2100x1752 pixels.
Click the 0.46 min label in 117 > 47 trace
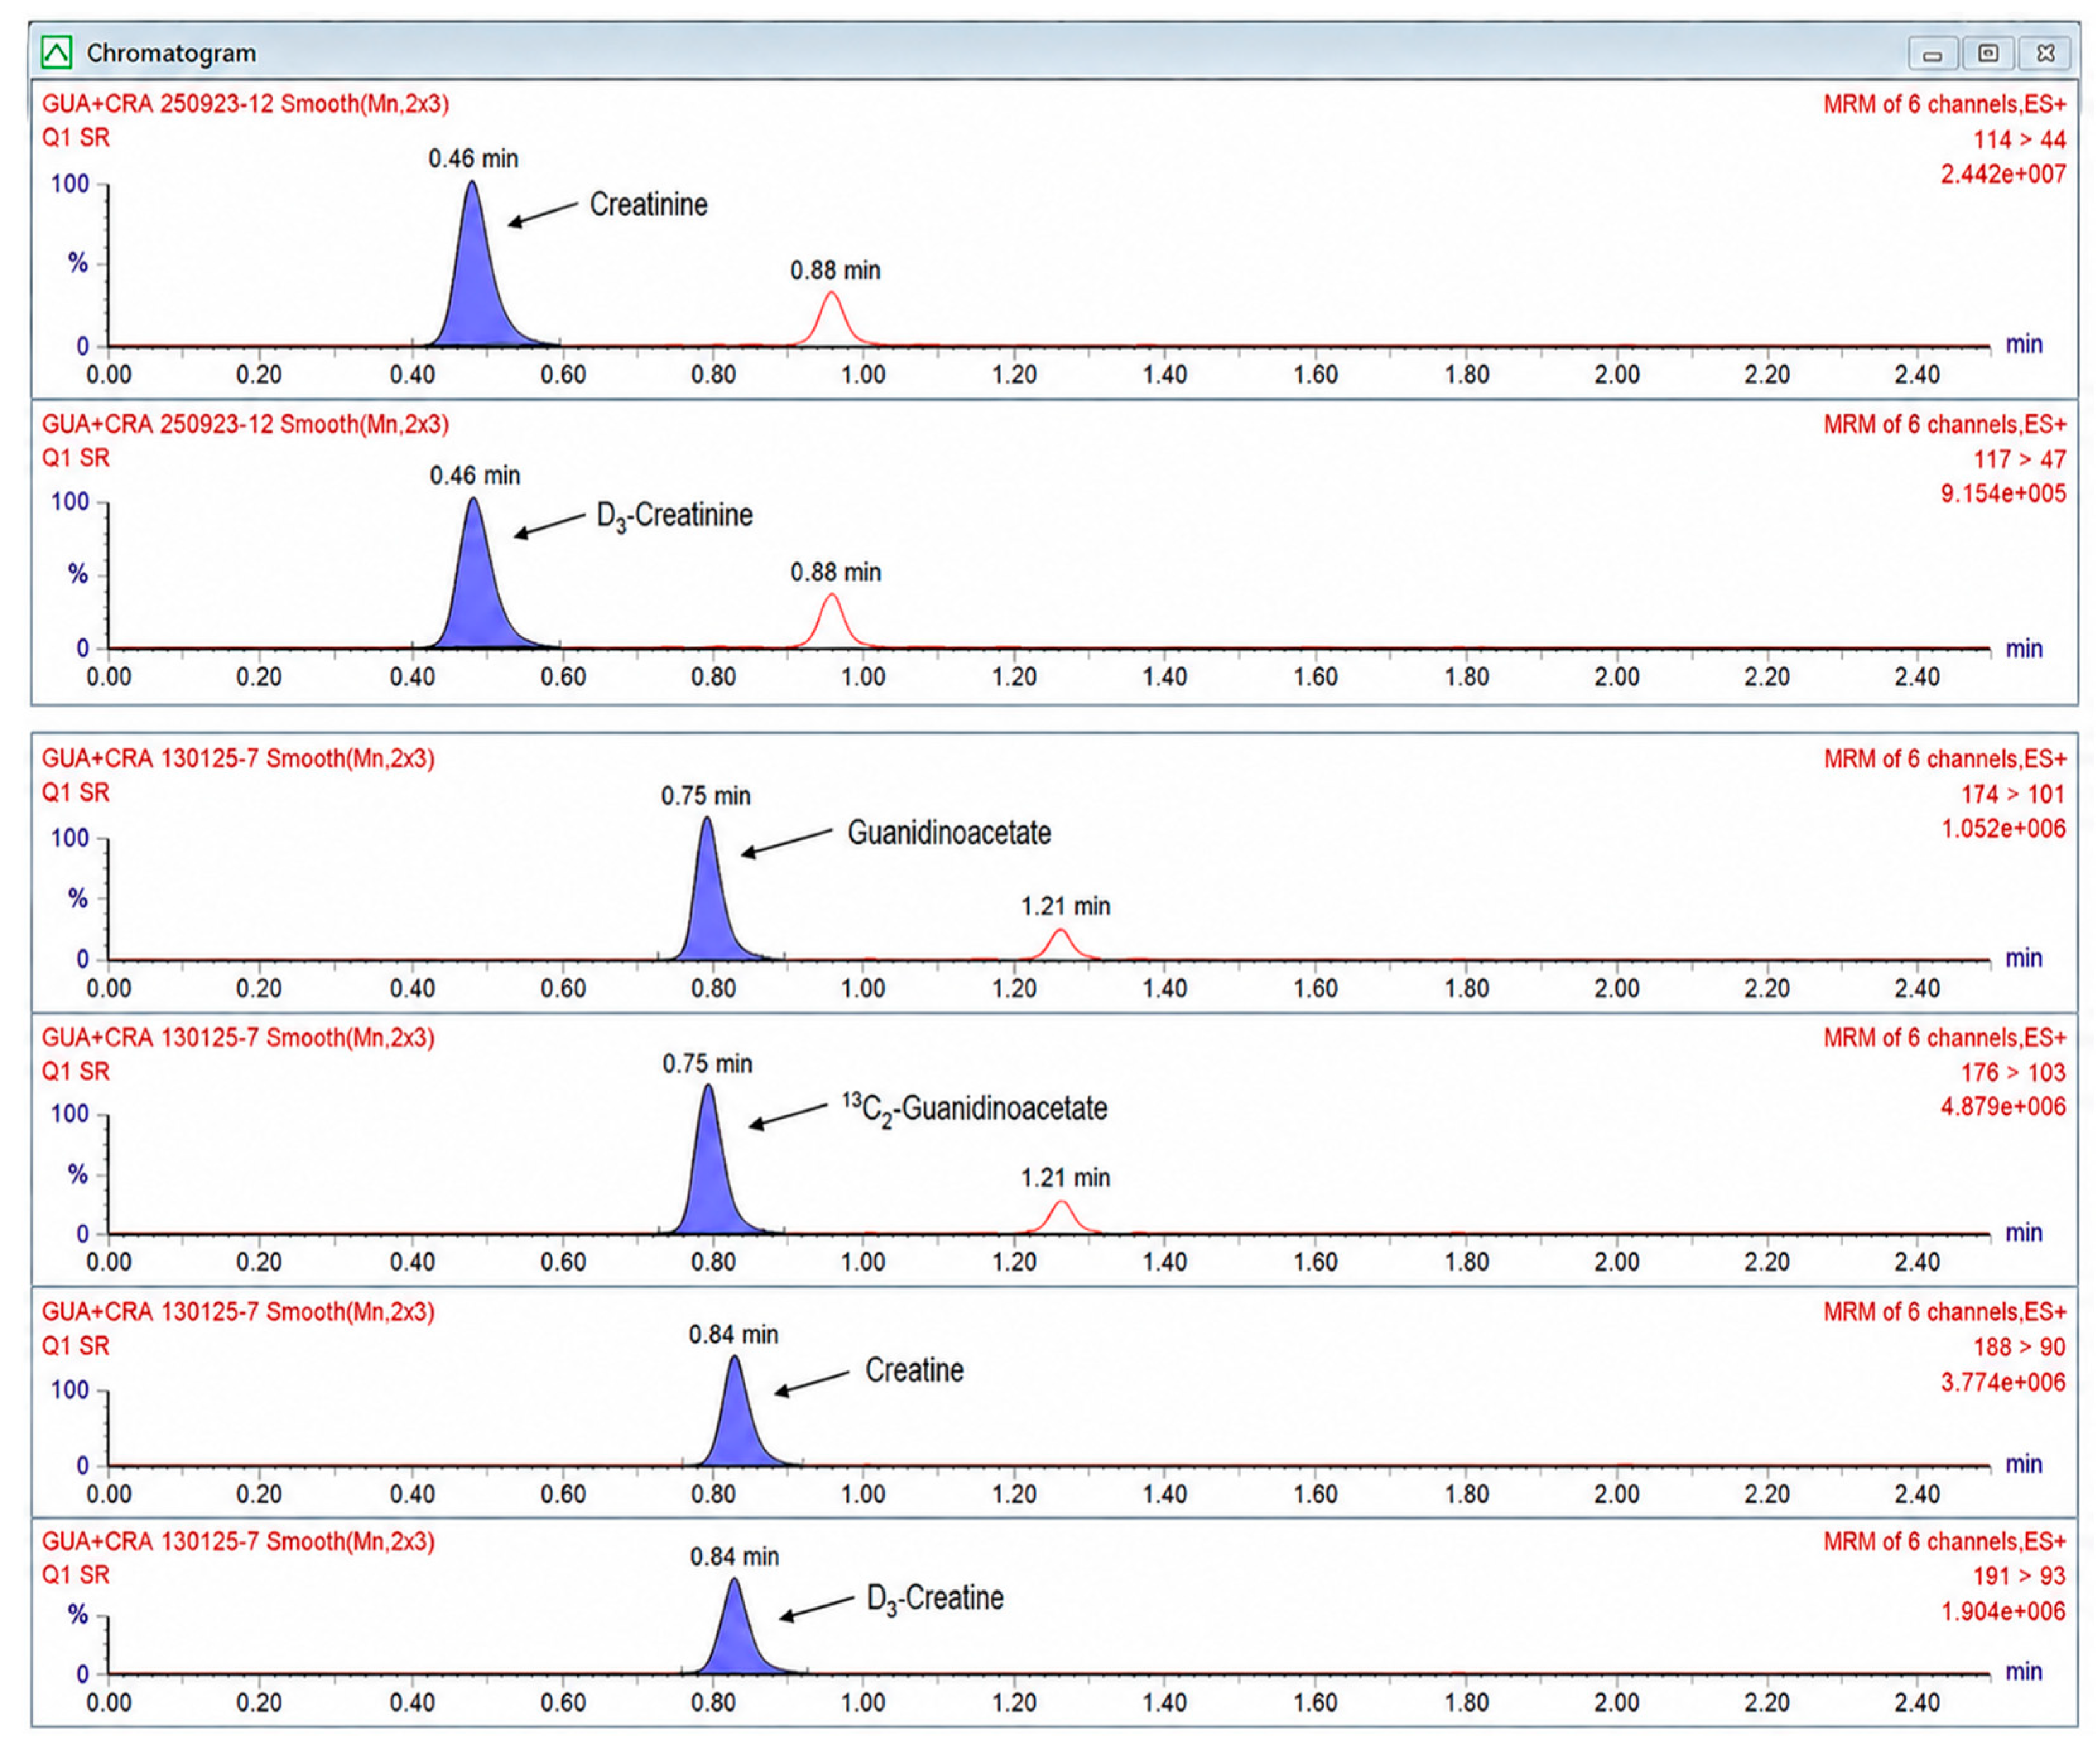pyautogui.click(x=475, y=475)
